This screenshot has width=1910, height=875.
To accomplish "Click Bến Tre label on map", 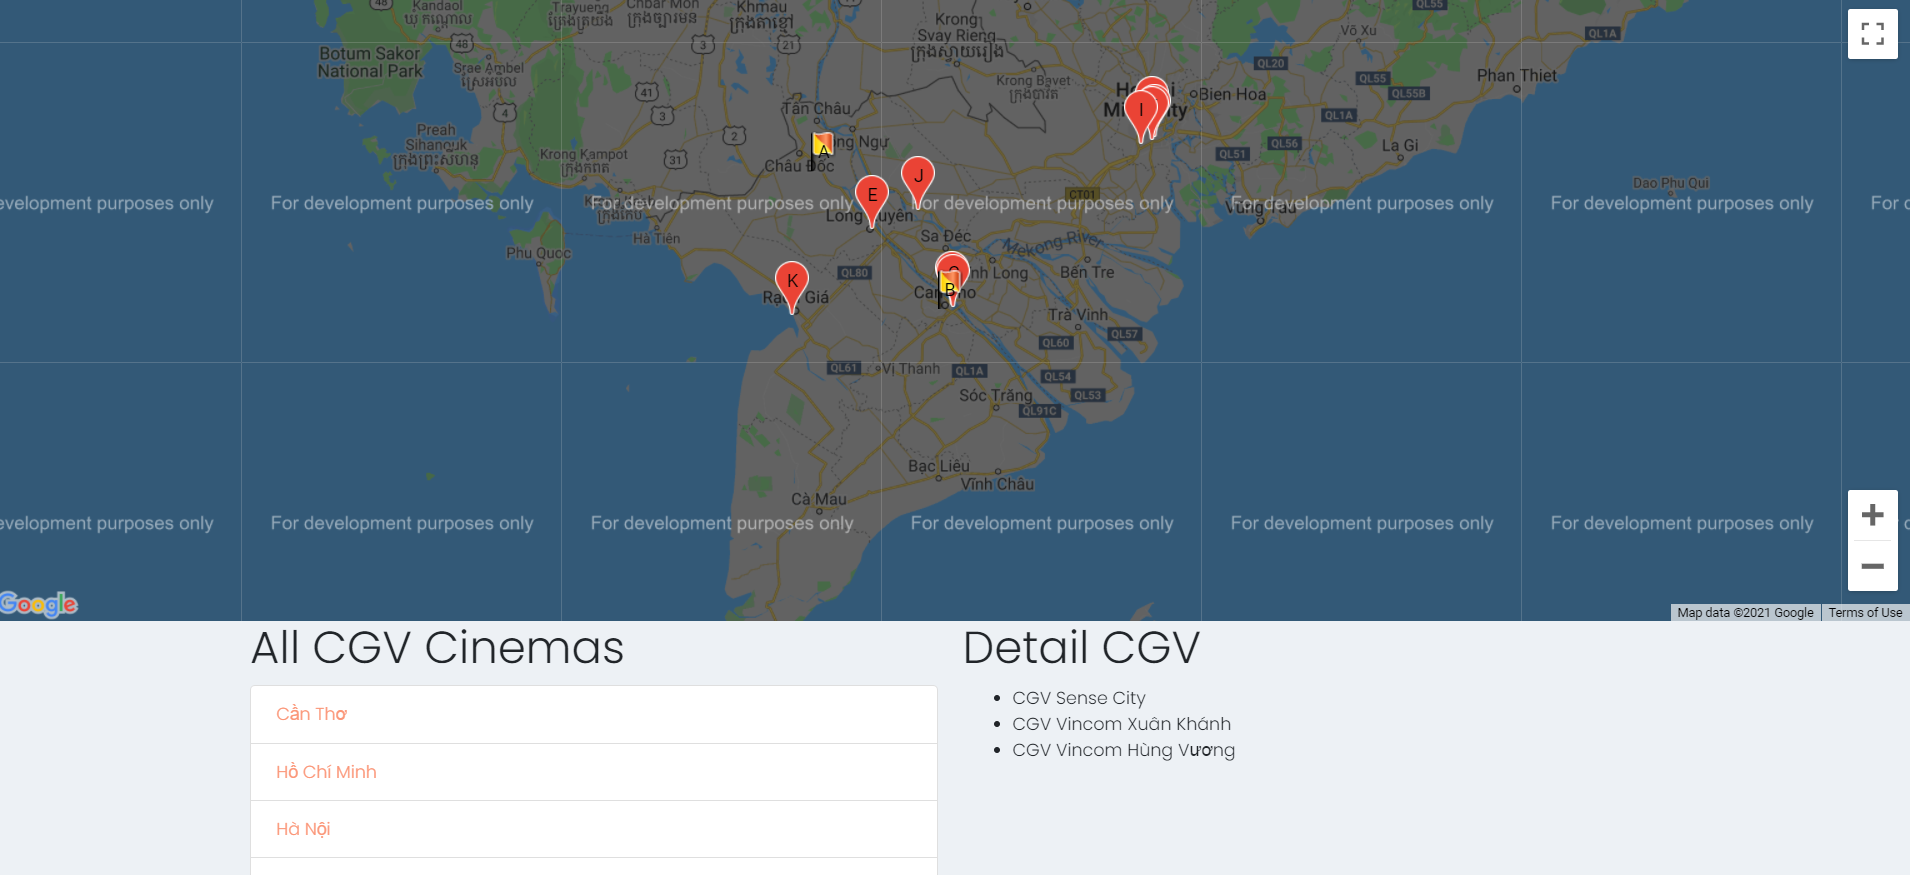I will pos(1086,272).
